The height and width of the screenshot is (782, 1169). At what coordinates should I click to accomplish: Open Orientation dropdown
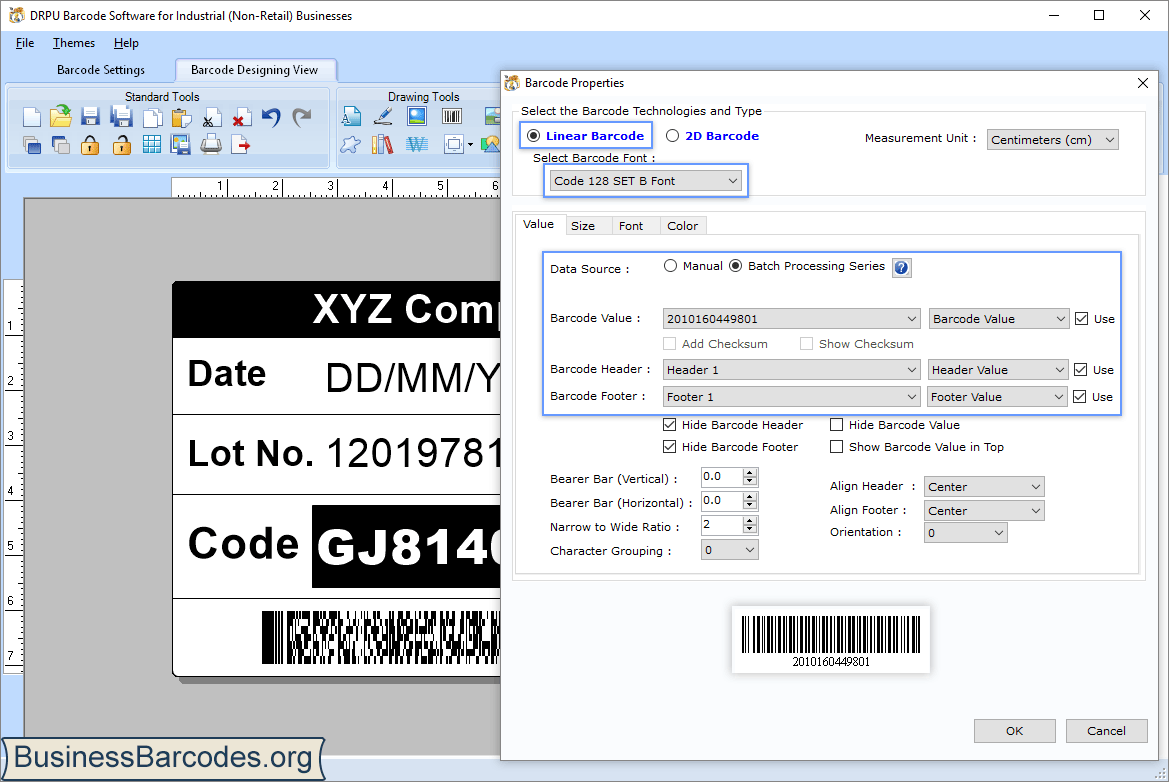(965, 533)
